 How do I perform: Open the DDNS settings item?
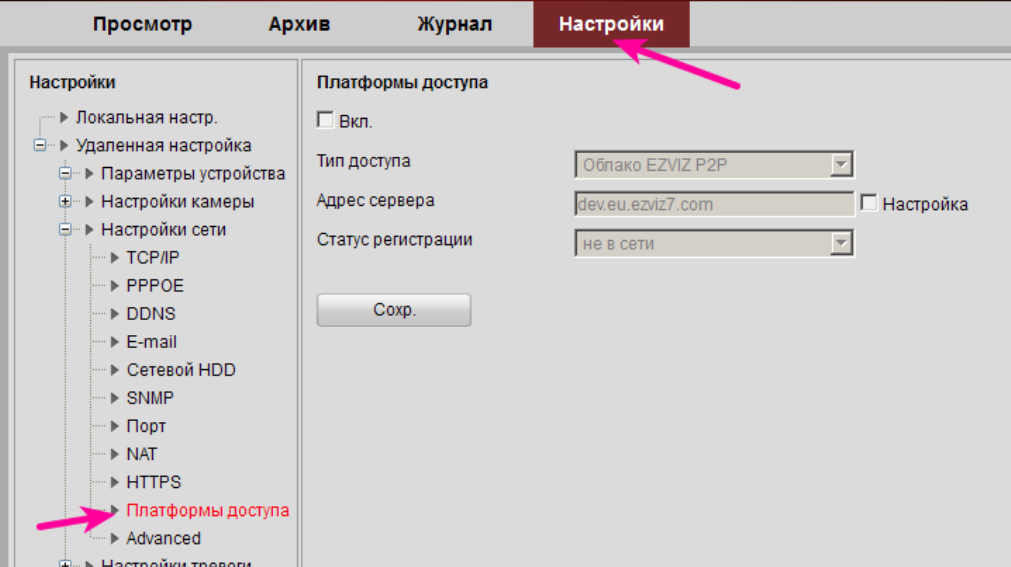pos(150,314)
